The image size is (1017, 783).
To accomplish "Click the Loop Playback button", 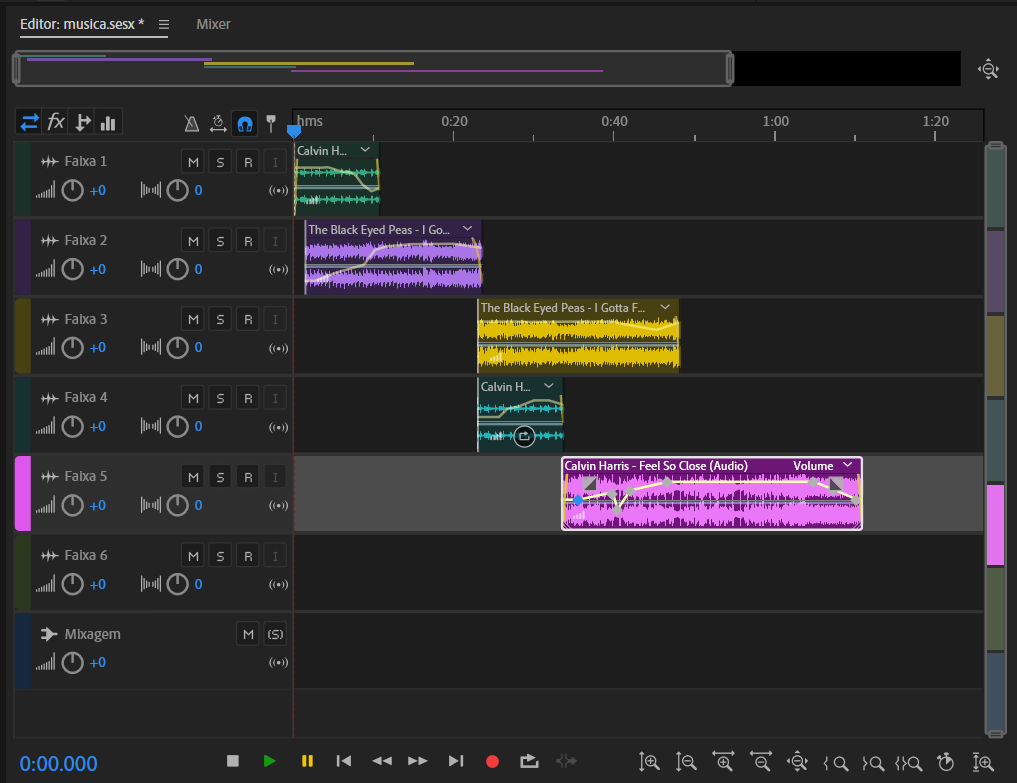I will pyautogui.click(x=530, y=761).
